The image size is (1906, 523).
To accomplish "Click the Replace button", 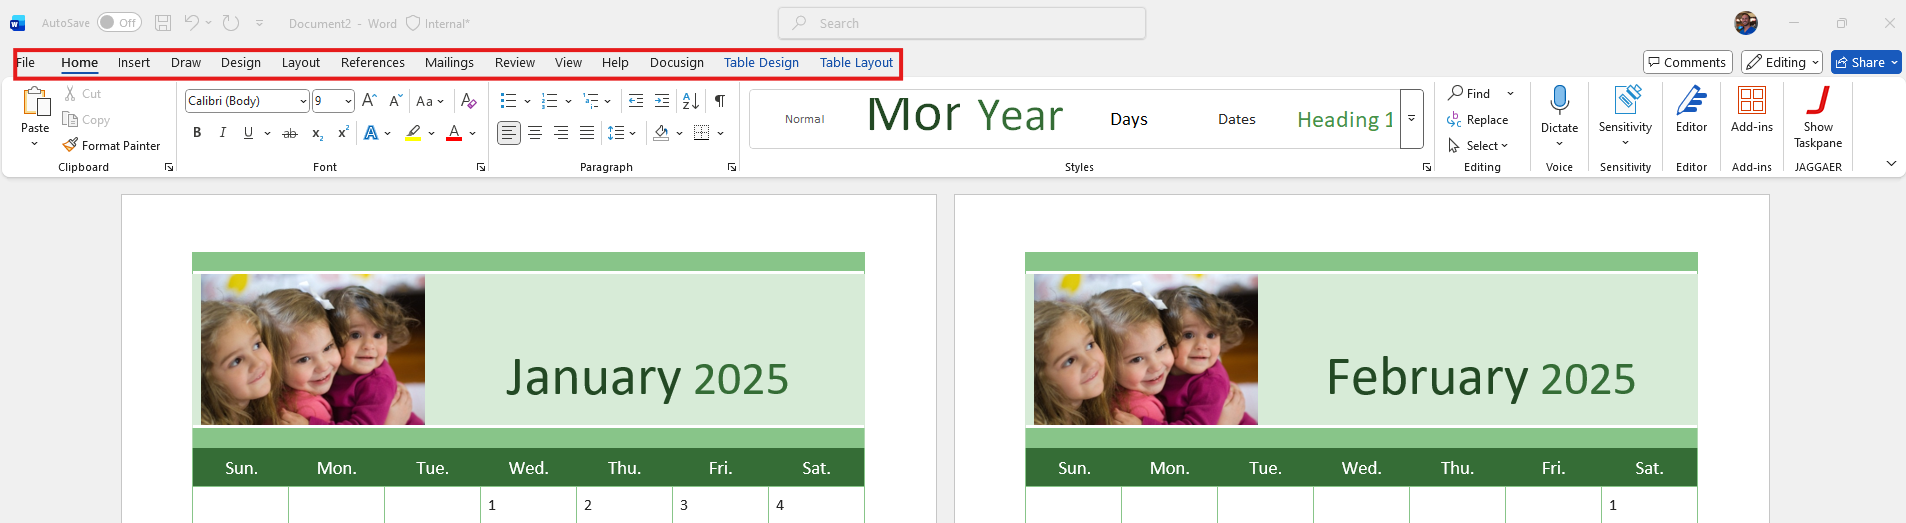I will tap(1478, 120).
